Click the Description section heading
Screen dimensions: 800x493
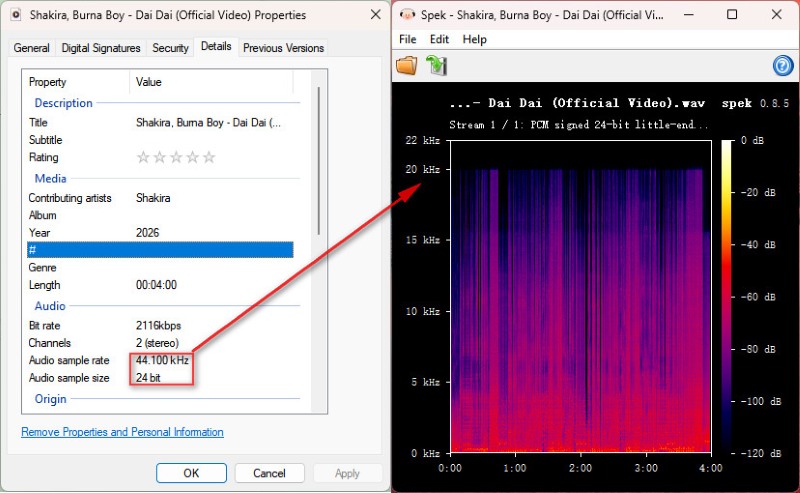click(x=63, y=103)
